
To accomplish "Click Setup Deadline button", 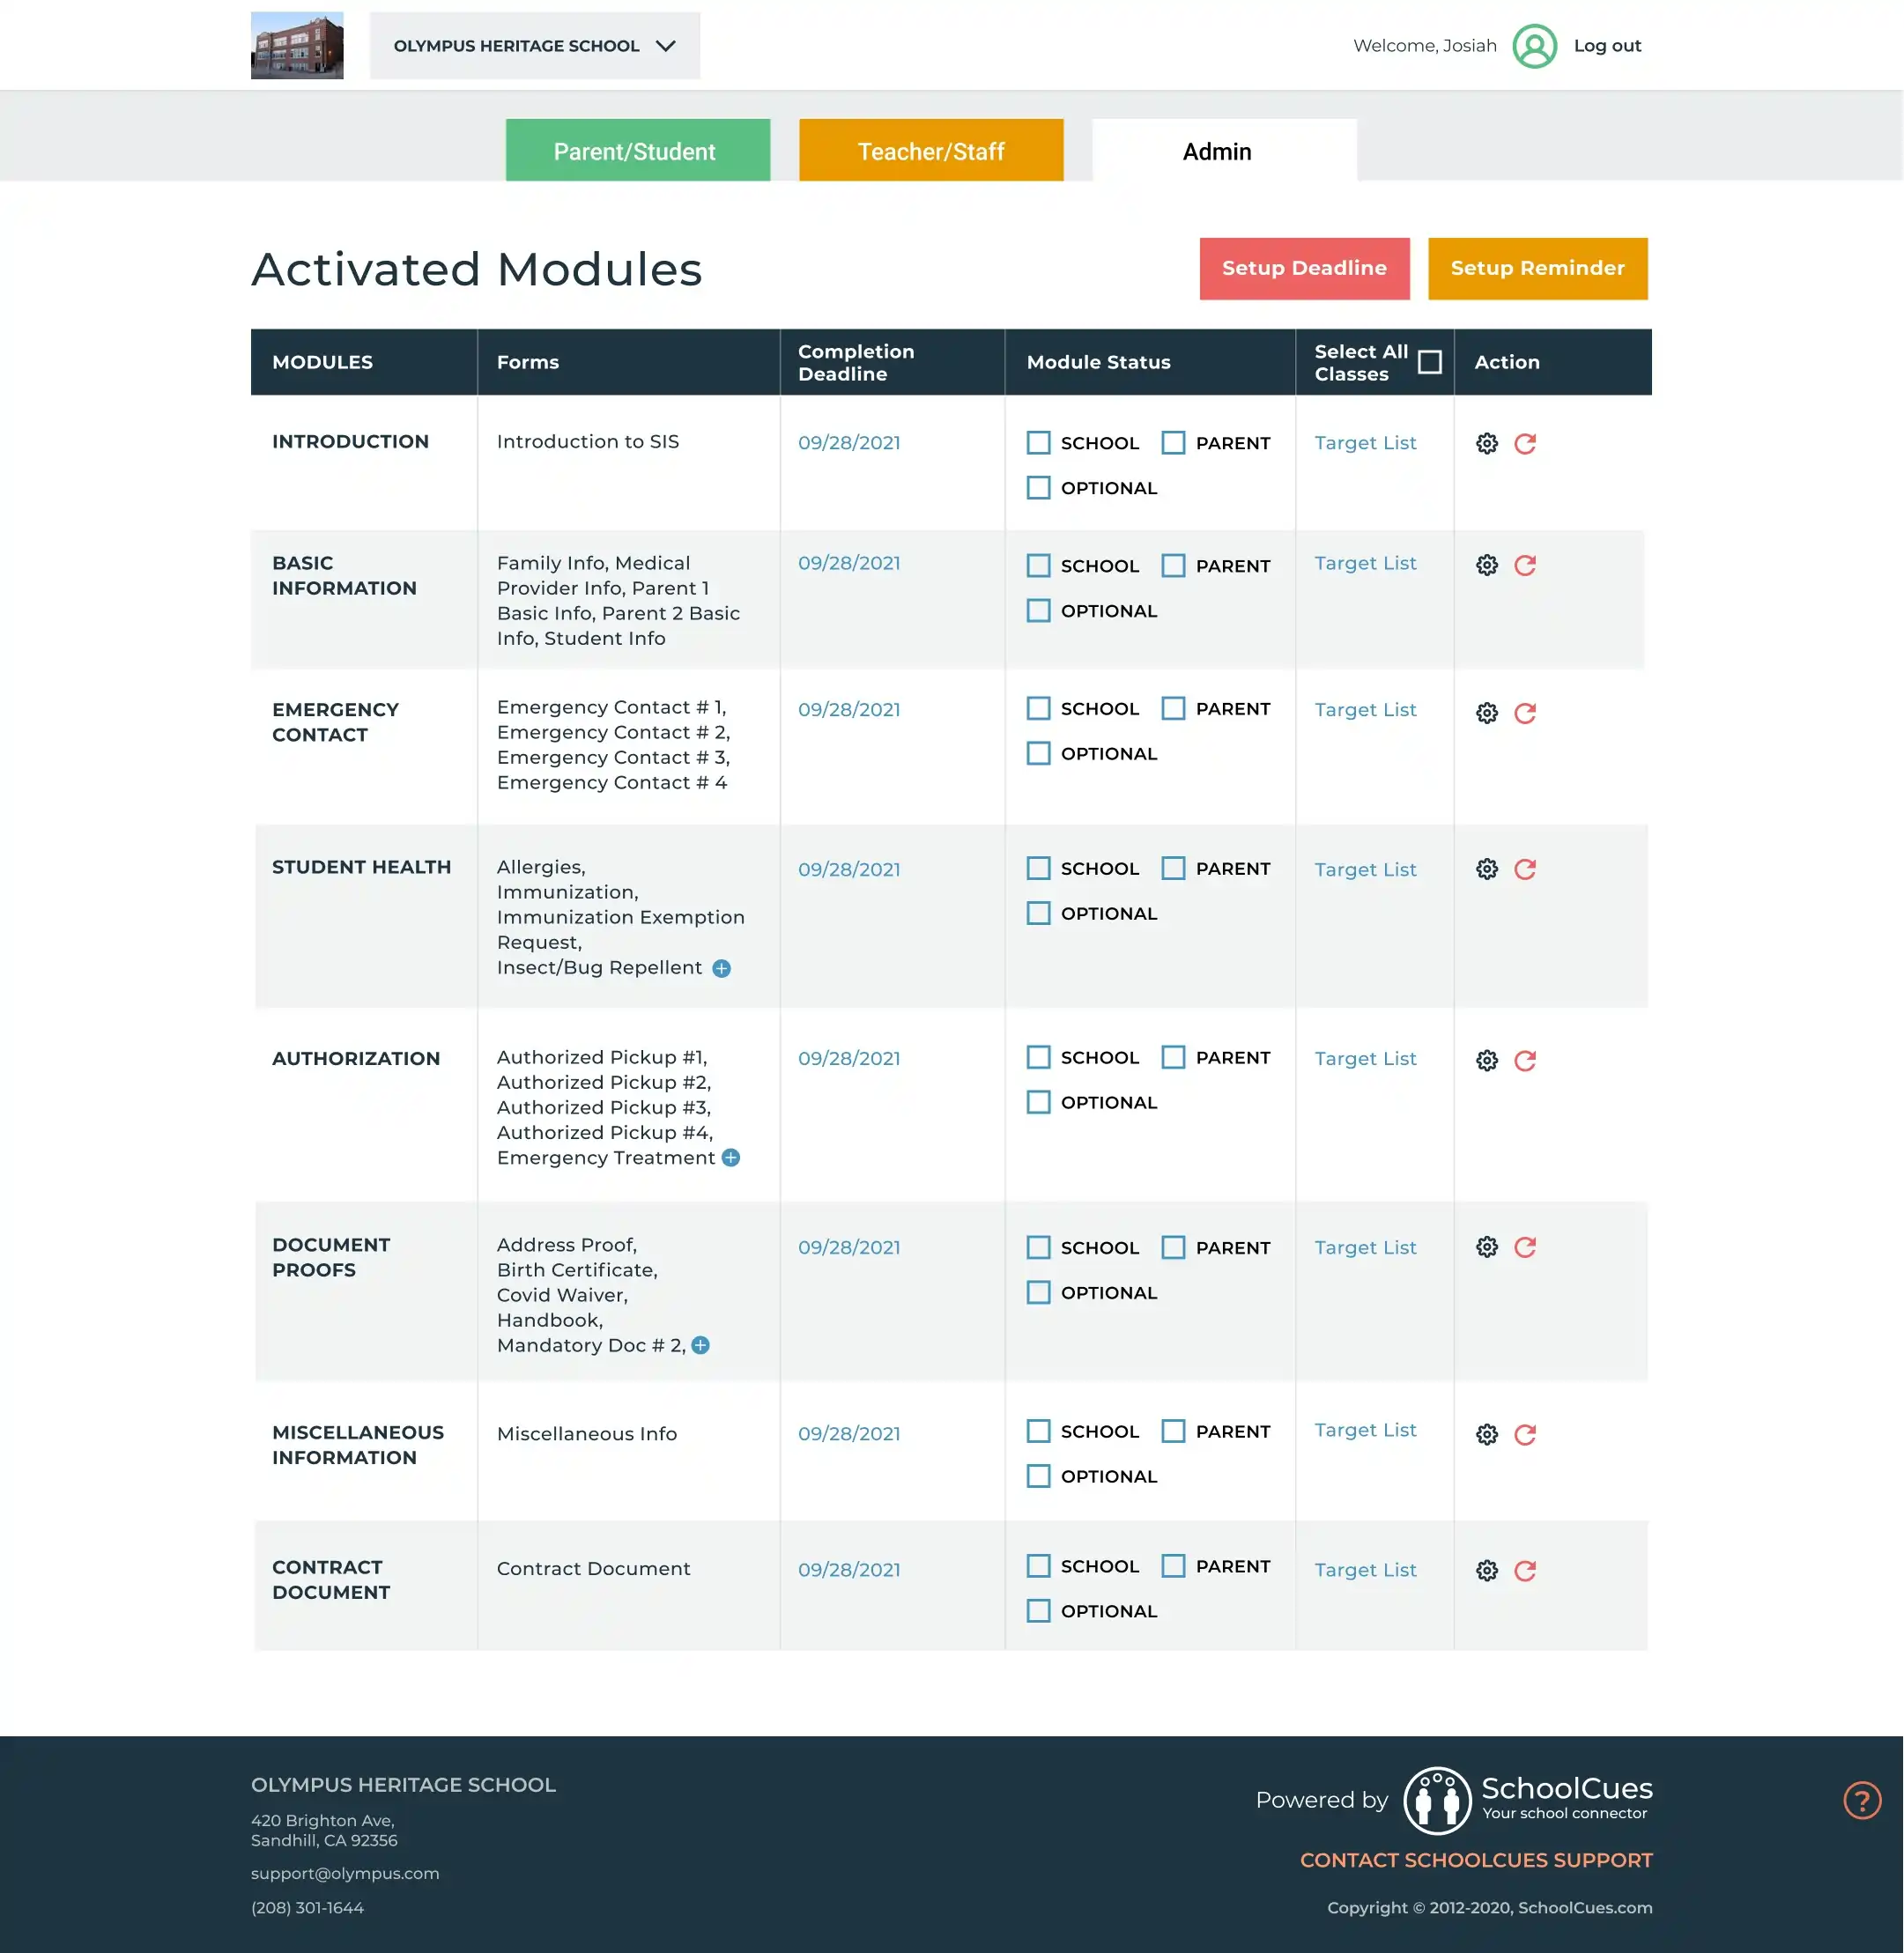I will [x=1304, y=267].
